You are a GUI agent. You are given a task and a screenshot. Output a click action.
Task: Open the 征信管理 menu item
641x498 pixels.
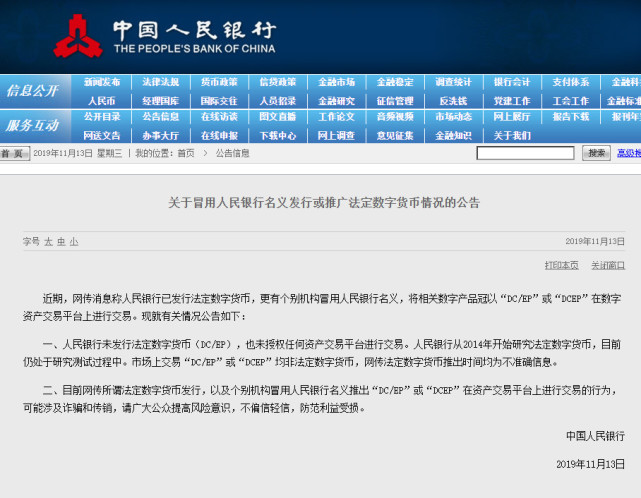[395, 101]
